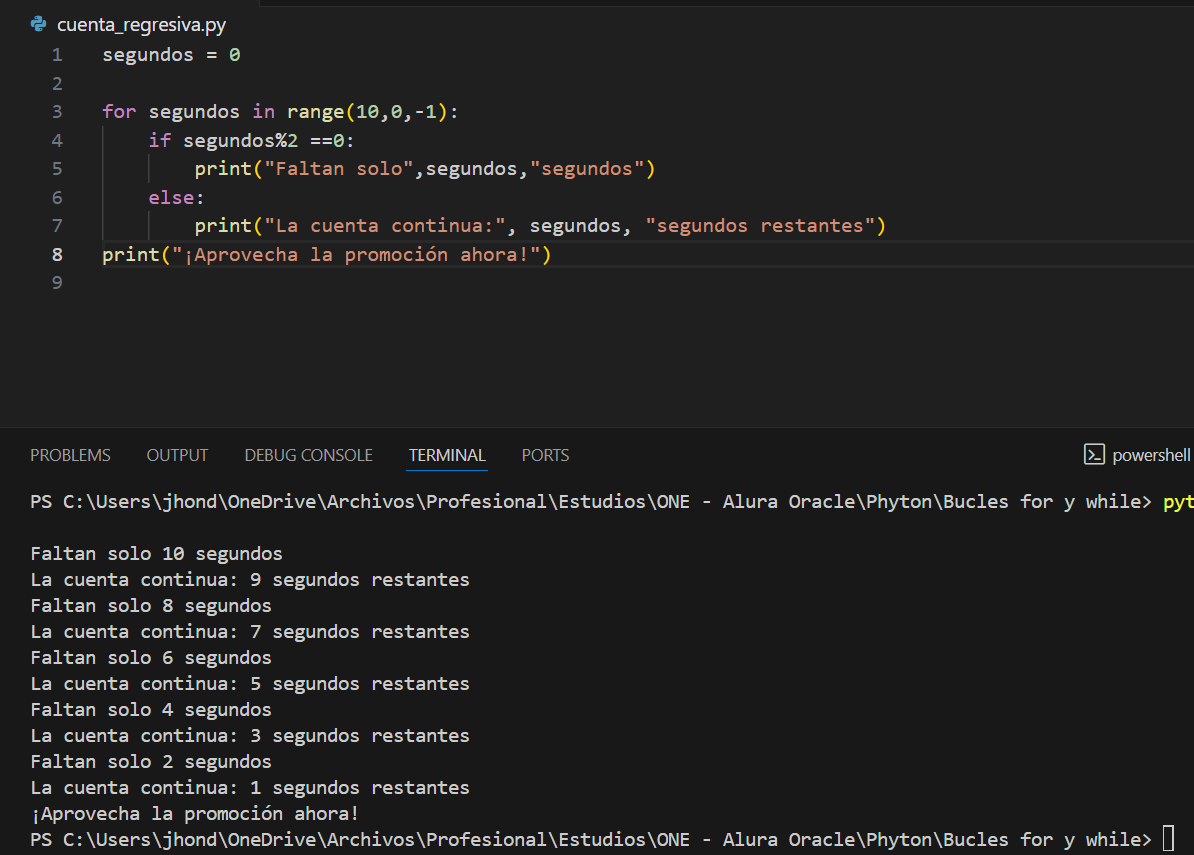Click the Python file icon on the editor tab

(39, 24)
